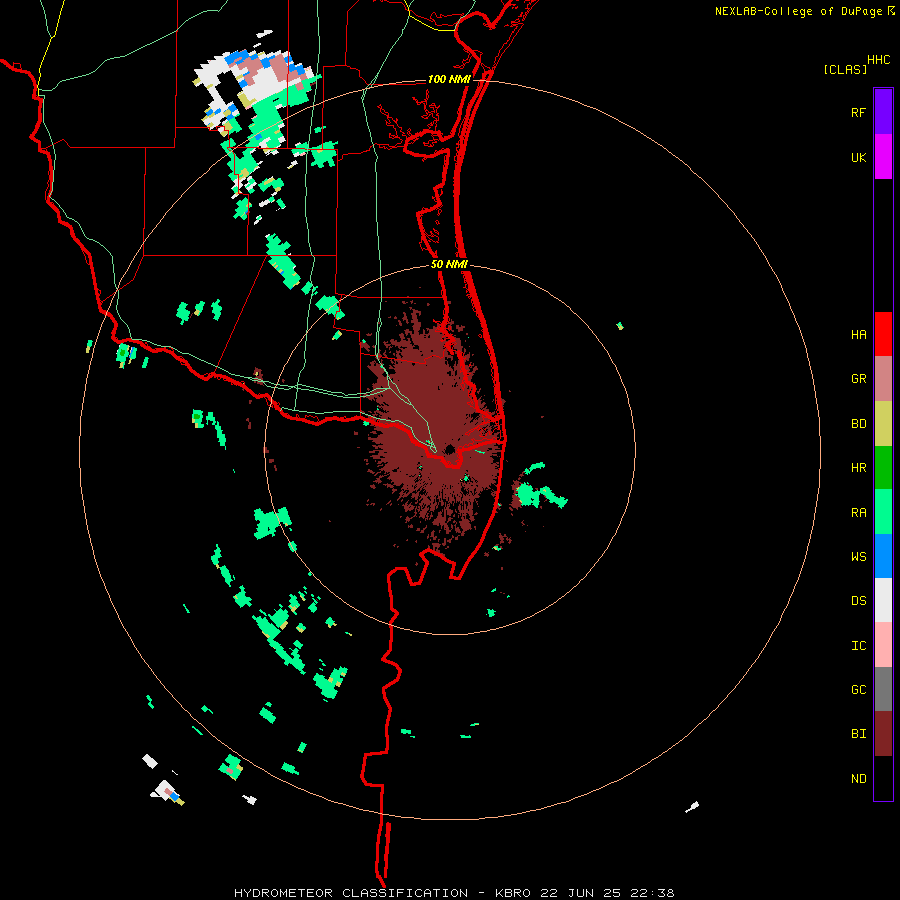
Task: Click the WS blue legend swatch
Action: 883,556
